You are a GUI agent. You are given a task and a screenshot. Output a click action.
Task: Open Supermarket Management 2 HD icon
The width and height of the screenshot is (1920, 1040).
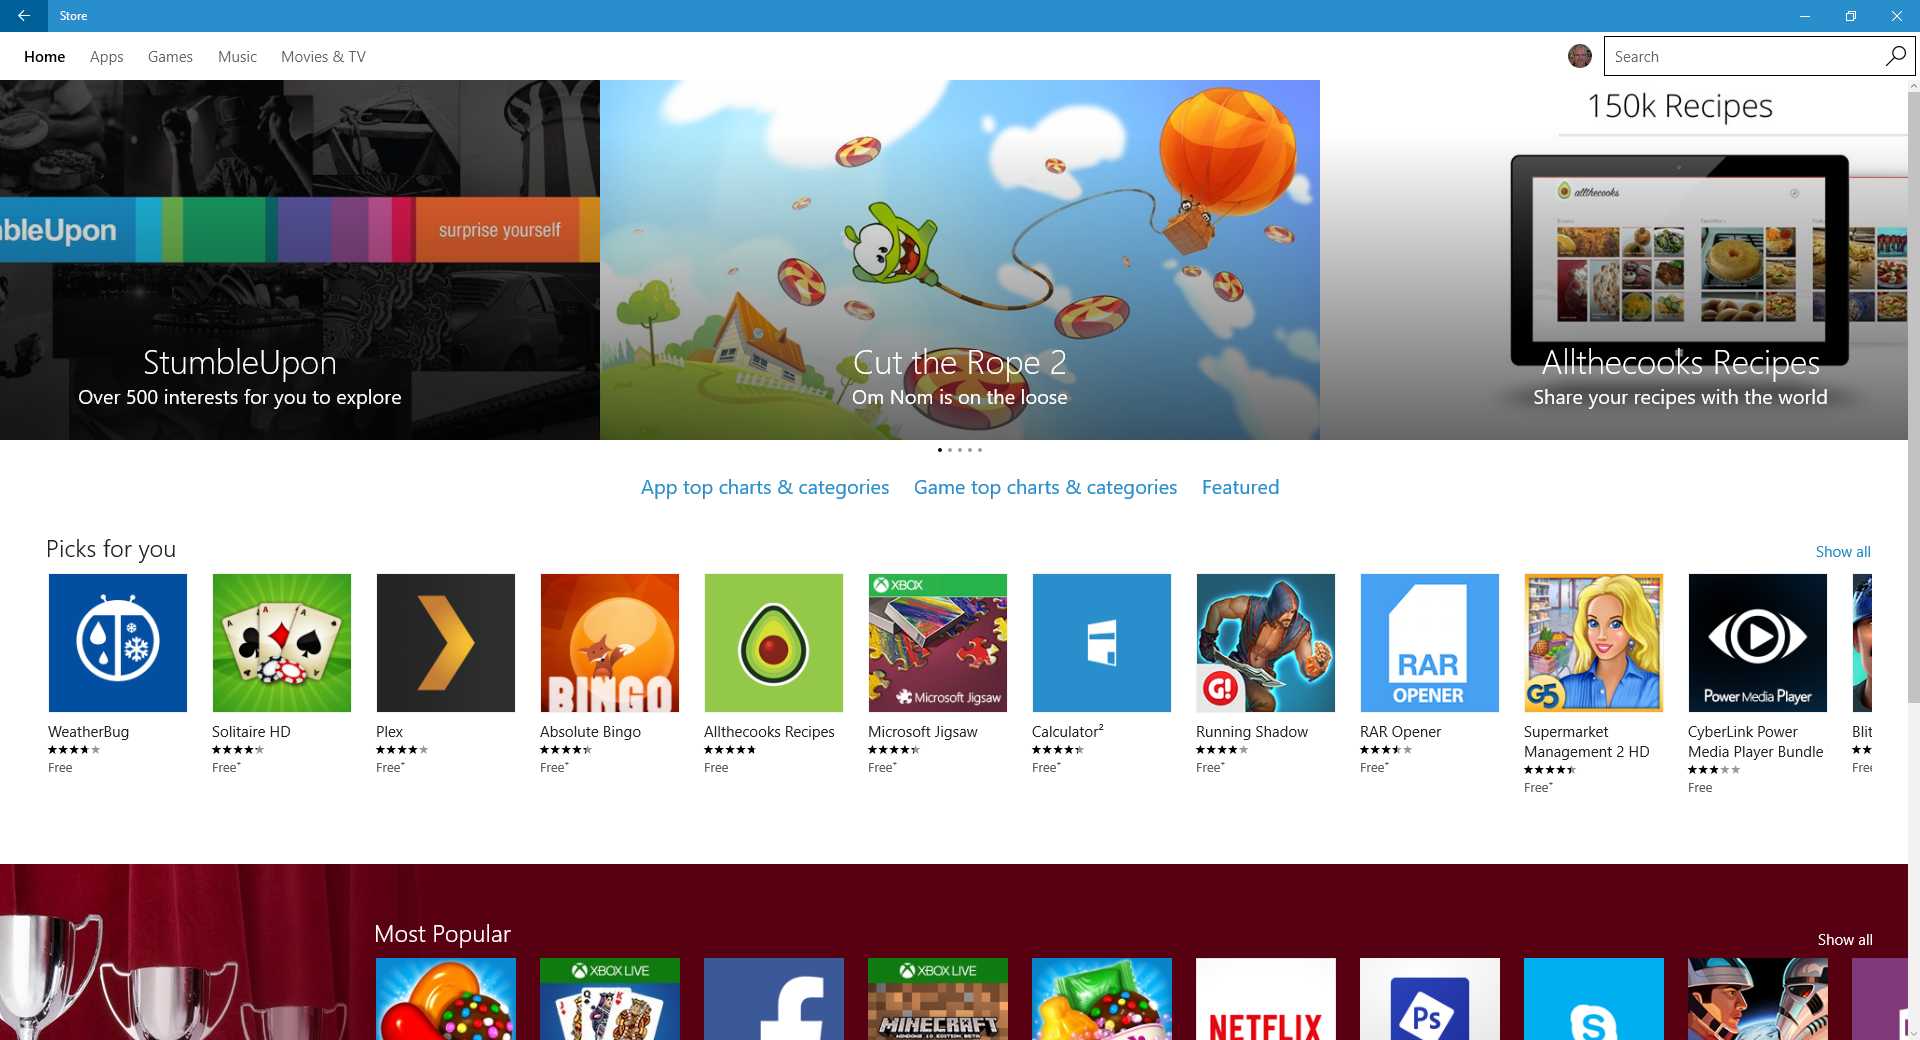coord(1594,643)
